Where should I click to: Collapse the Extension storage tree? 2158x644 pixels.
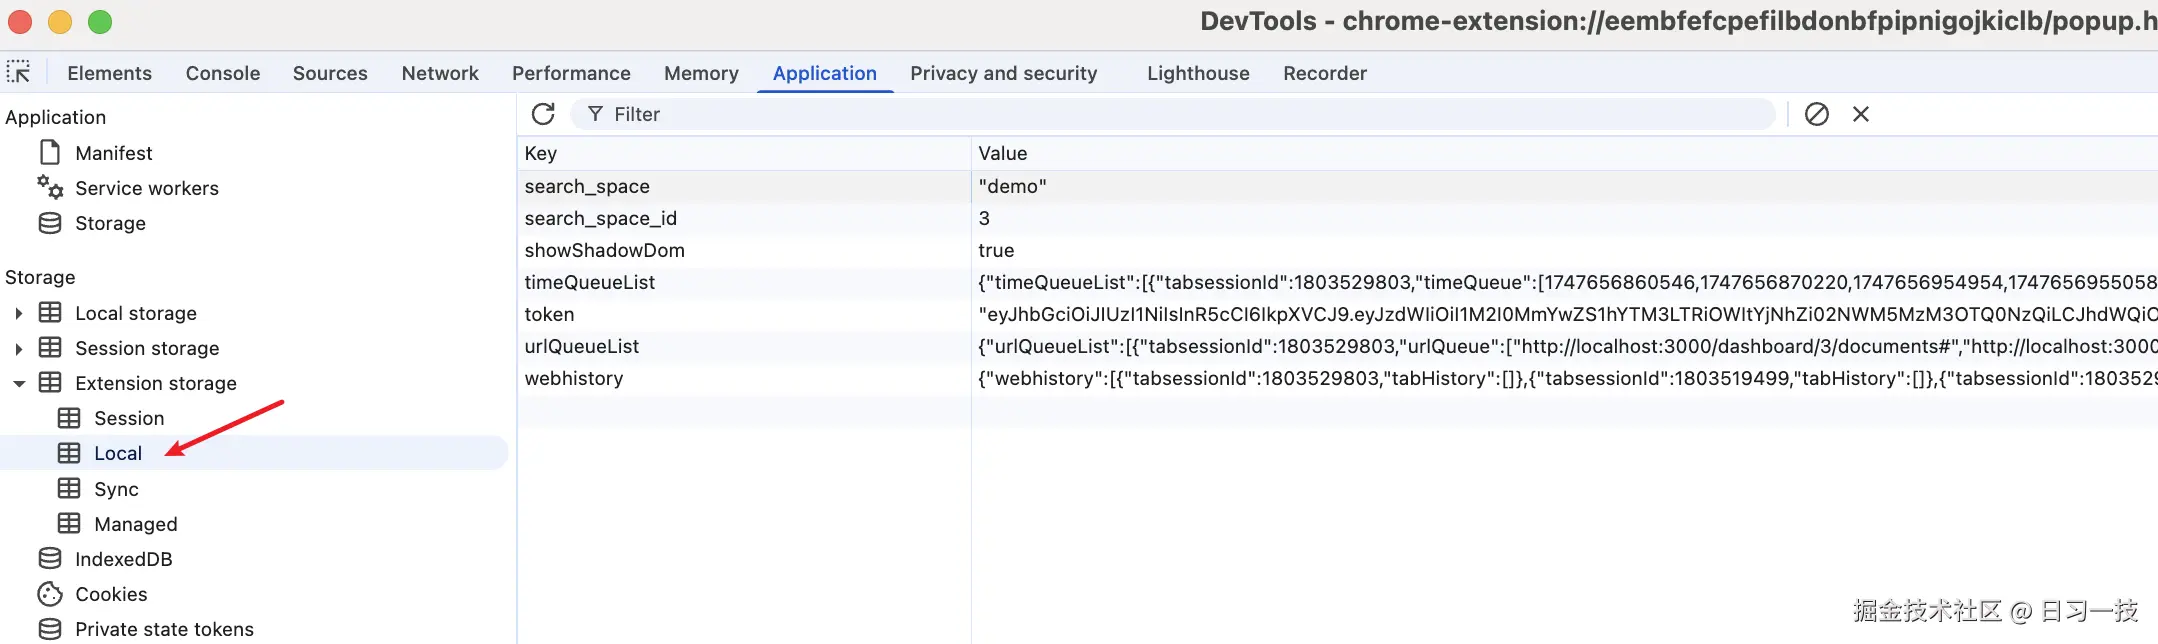(18, 383)
